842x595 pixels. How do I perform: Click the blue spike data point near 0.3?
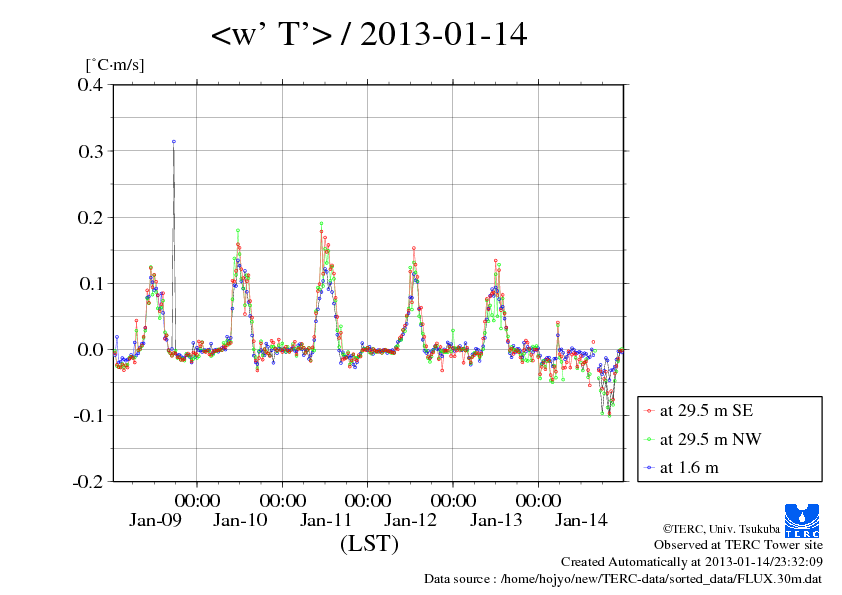tap(173, 142)
